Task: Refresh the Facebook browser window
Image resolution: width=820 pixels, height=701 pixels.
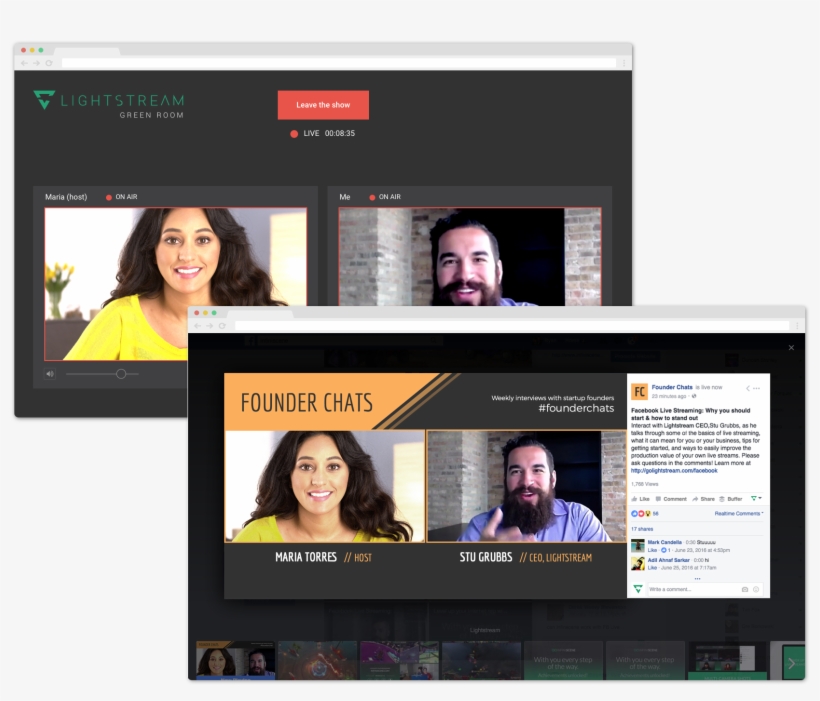Action: tap(222, 325)
